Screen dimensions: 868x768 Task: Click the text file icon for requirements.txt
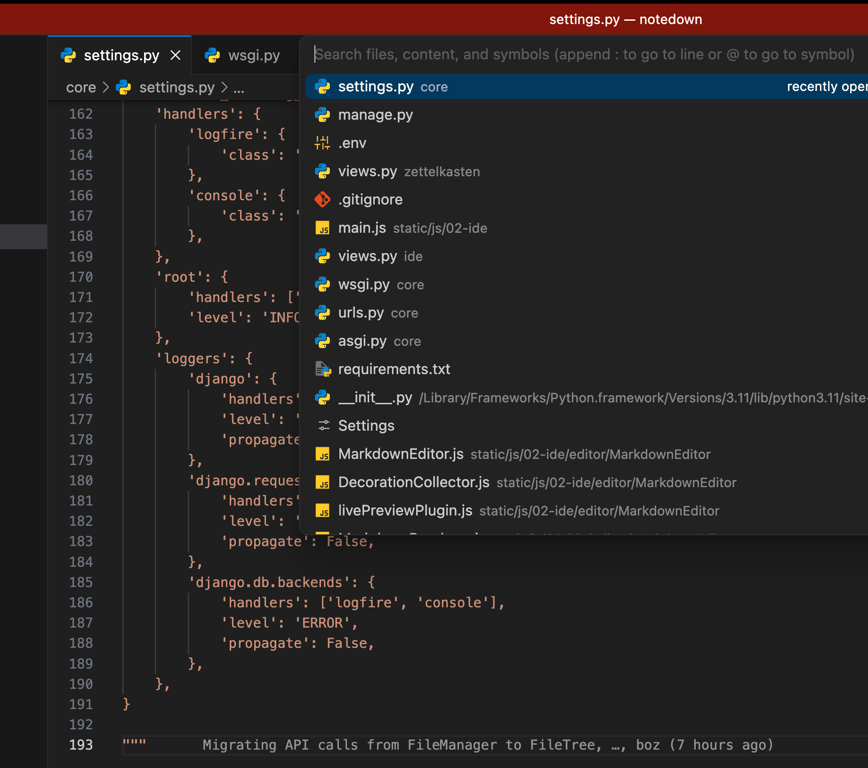(x=322, y=369)
